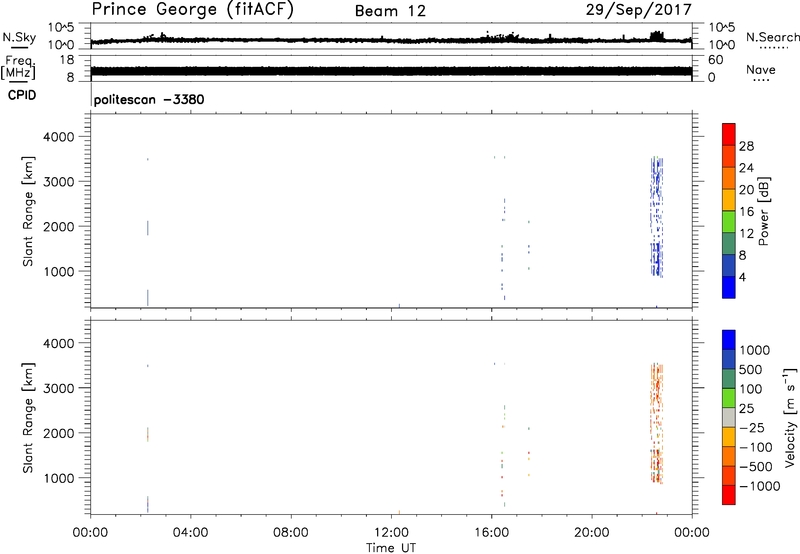The image size is (800, 554).
Task: Click the "Slant Range [km]" title of velocity panel
Action: coord(28,418)
